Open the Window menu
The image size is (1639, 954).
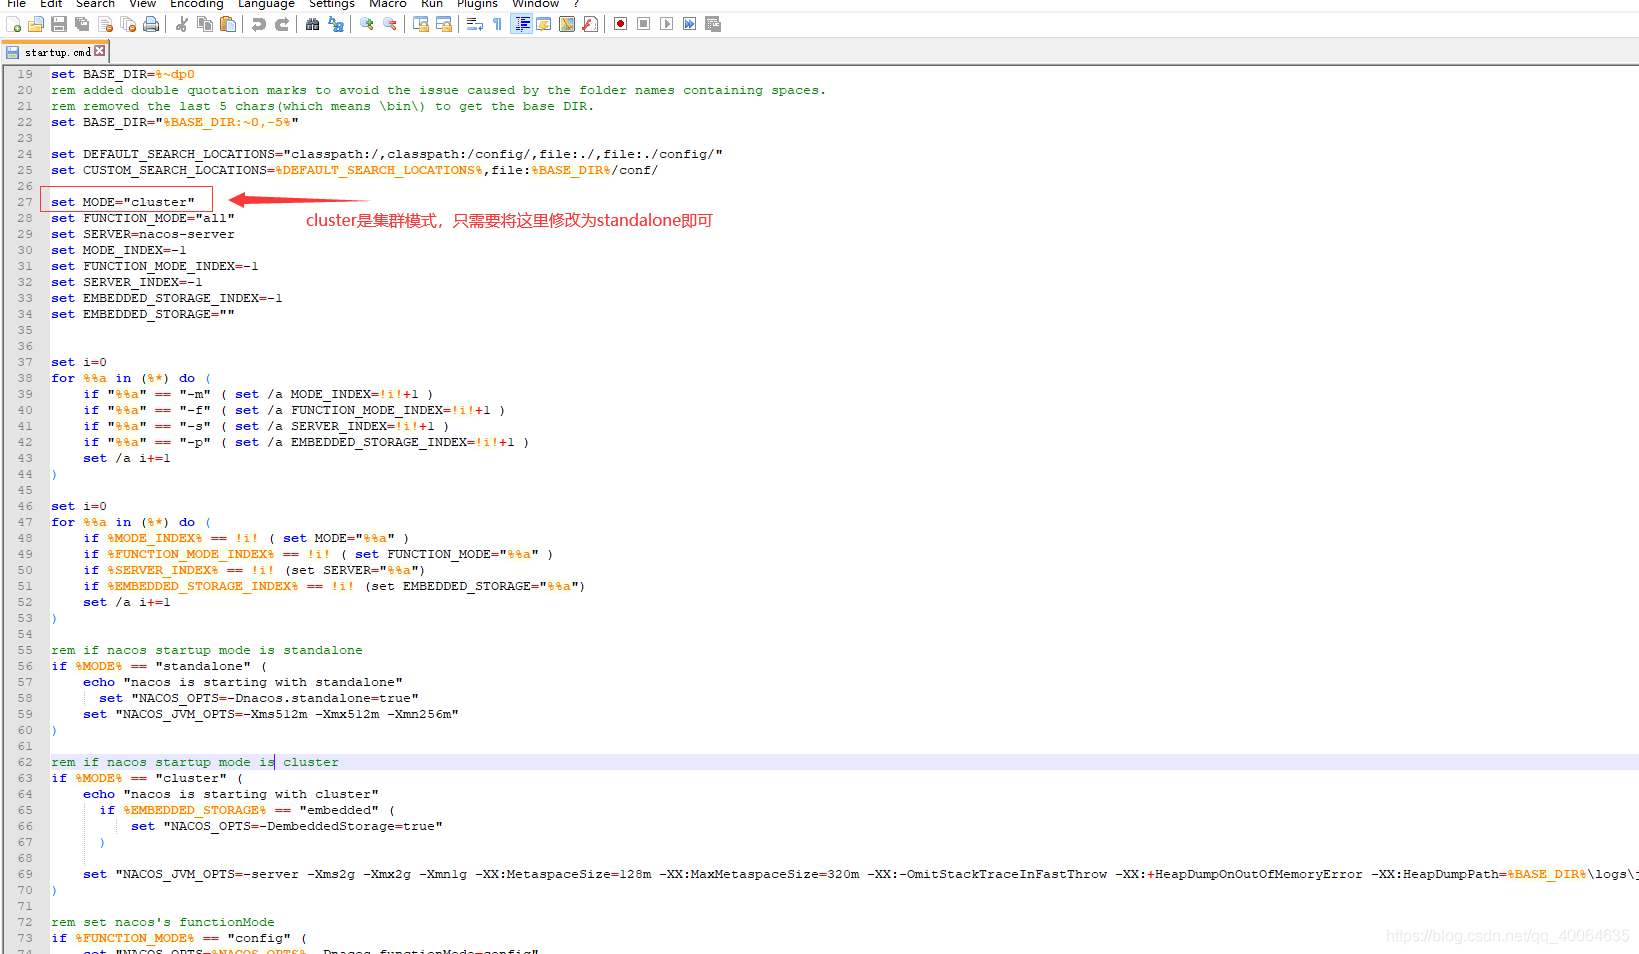[536, 4]
